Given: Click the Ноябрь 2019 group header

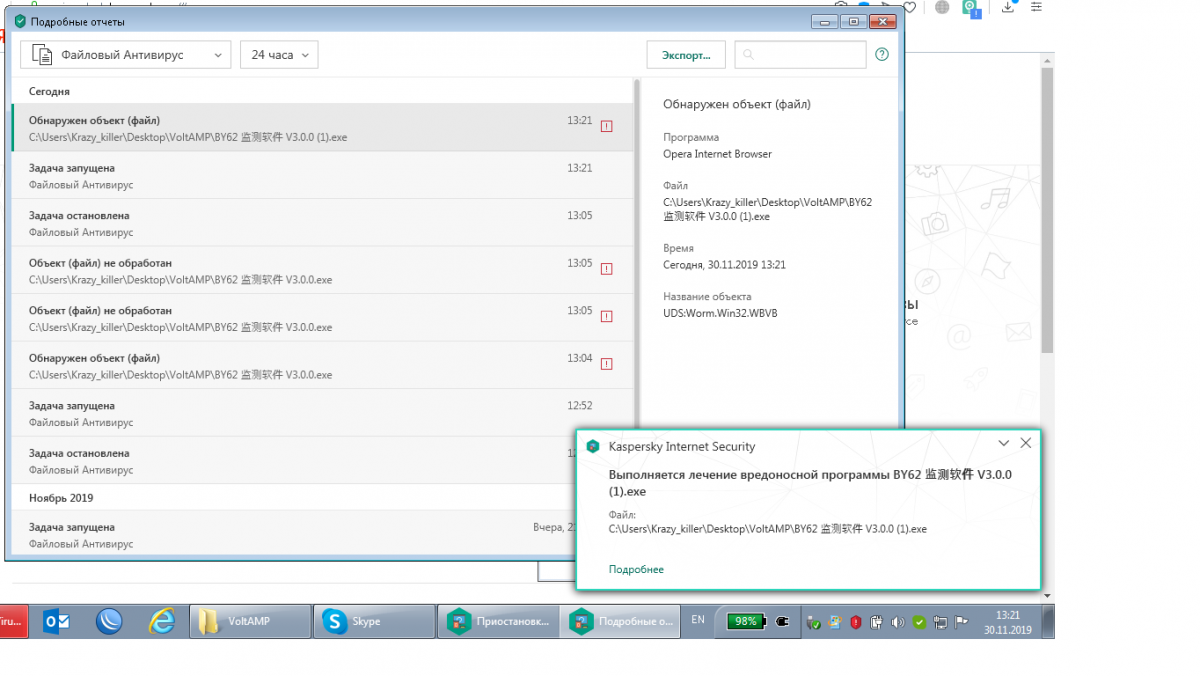Looking at the screenshot, I should (x=60, y=497).
